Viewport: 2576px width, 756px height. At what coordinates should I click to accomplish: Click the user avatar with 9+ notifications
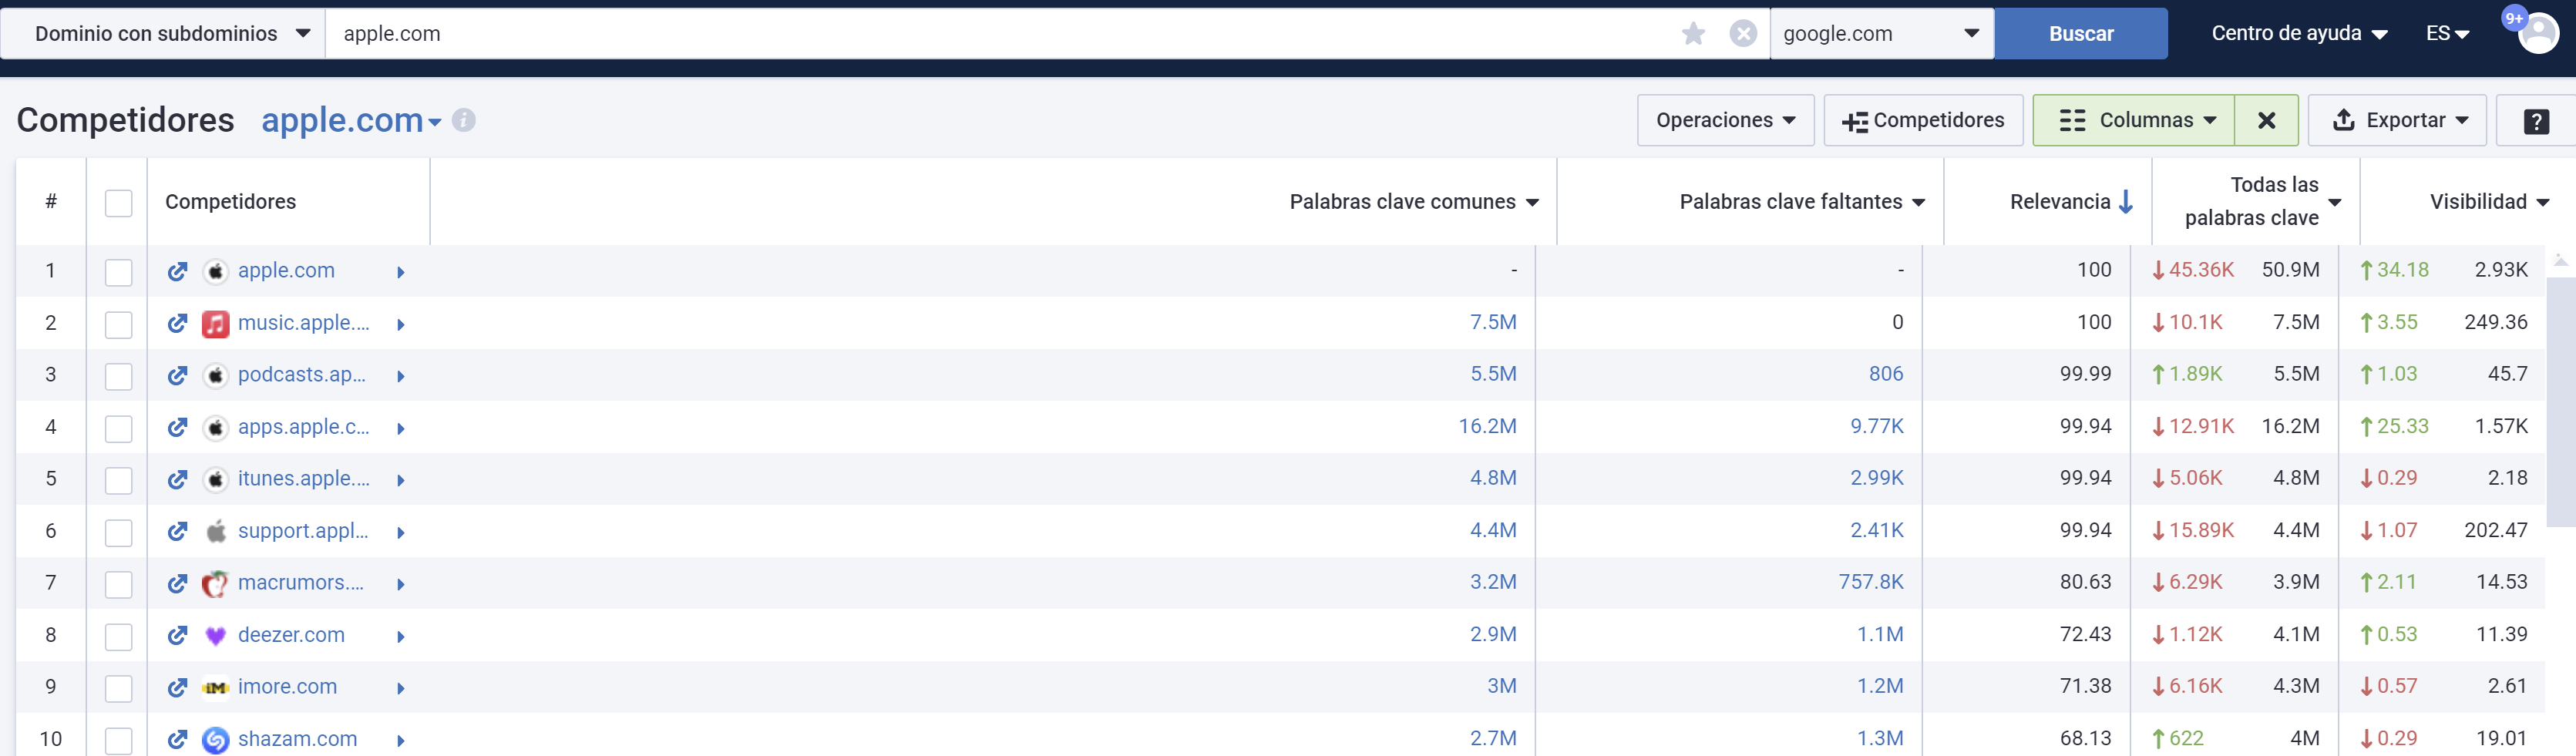(x=2539, y=33)
